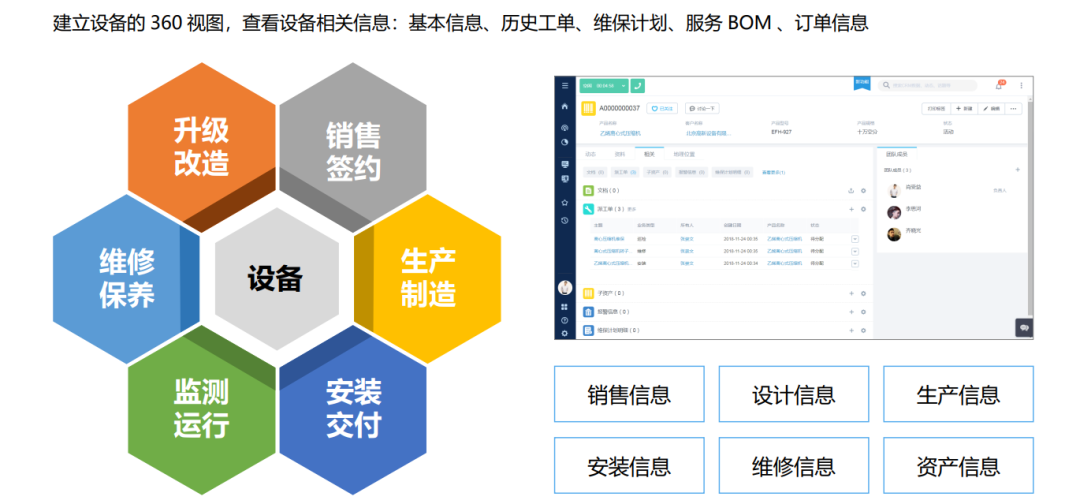Open the star favorites icon in sidebar
1080x504 pixels.
click(565, 202)
